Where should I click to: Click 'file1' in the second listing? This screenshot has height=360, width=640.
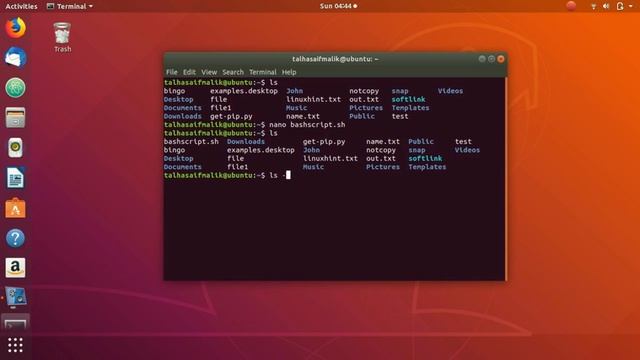(x=237, y=167)
